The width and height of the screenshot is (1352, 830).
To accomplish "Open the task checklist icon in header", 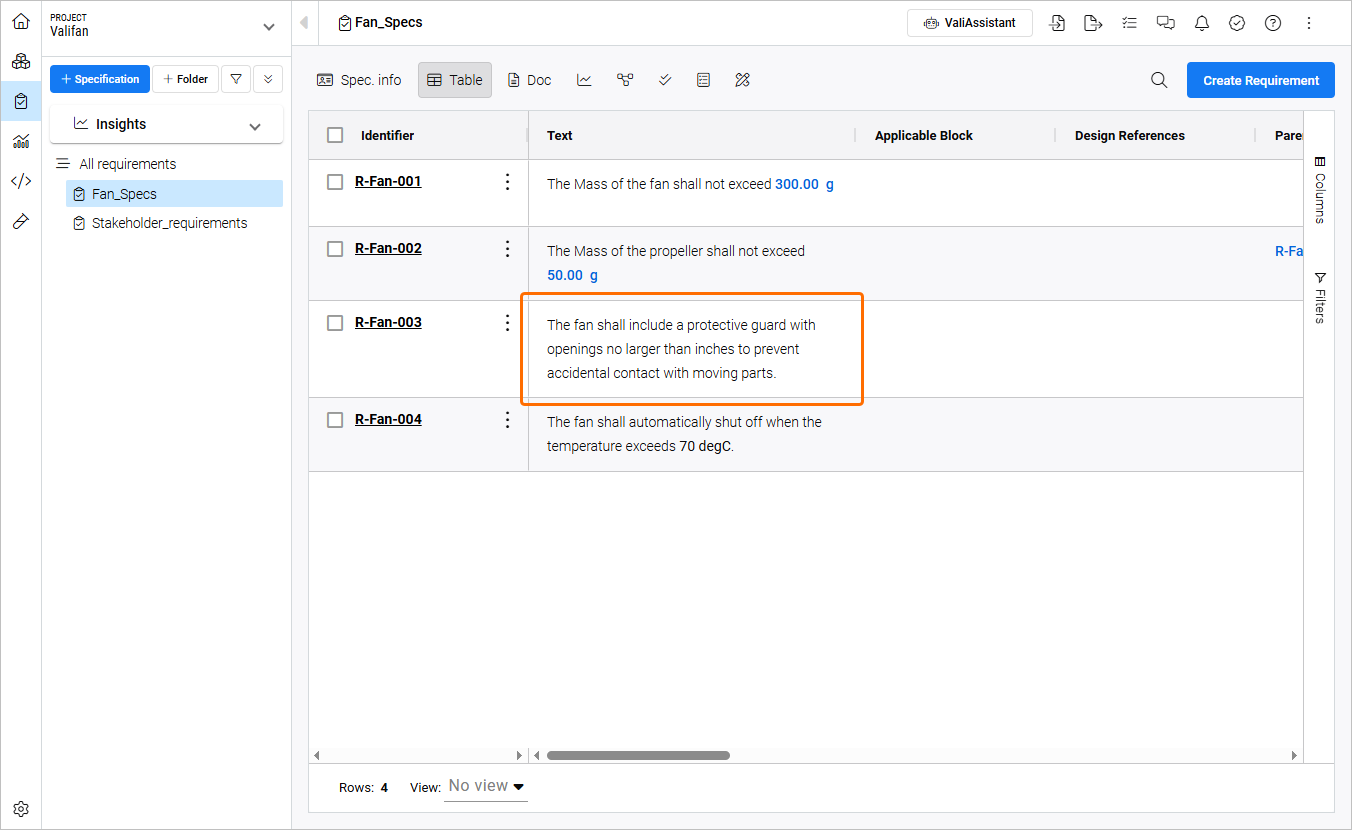I will [1129, 23].
